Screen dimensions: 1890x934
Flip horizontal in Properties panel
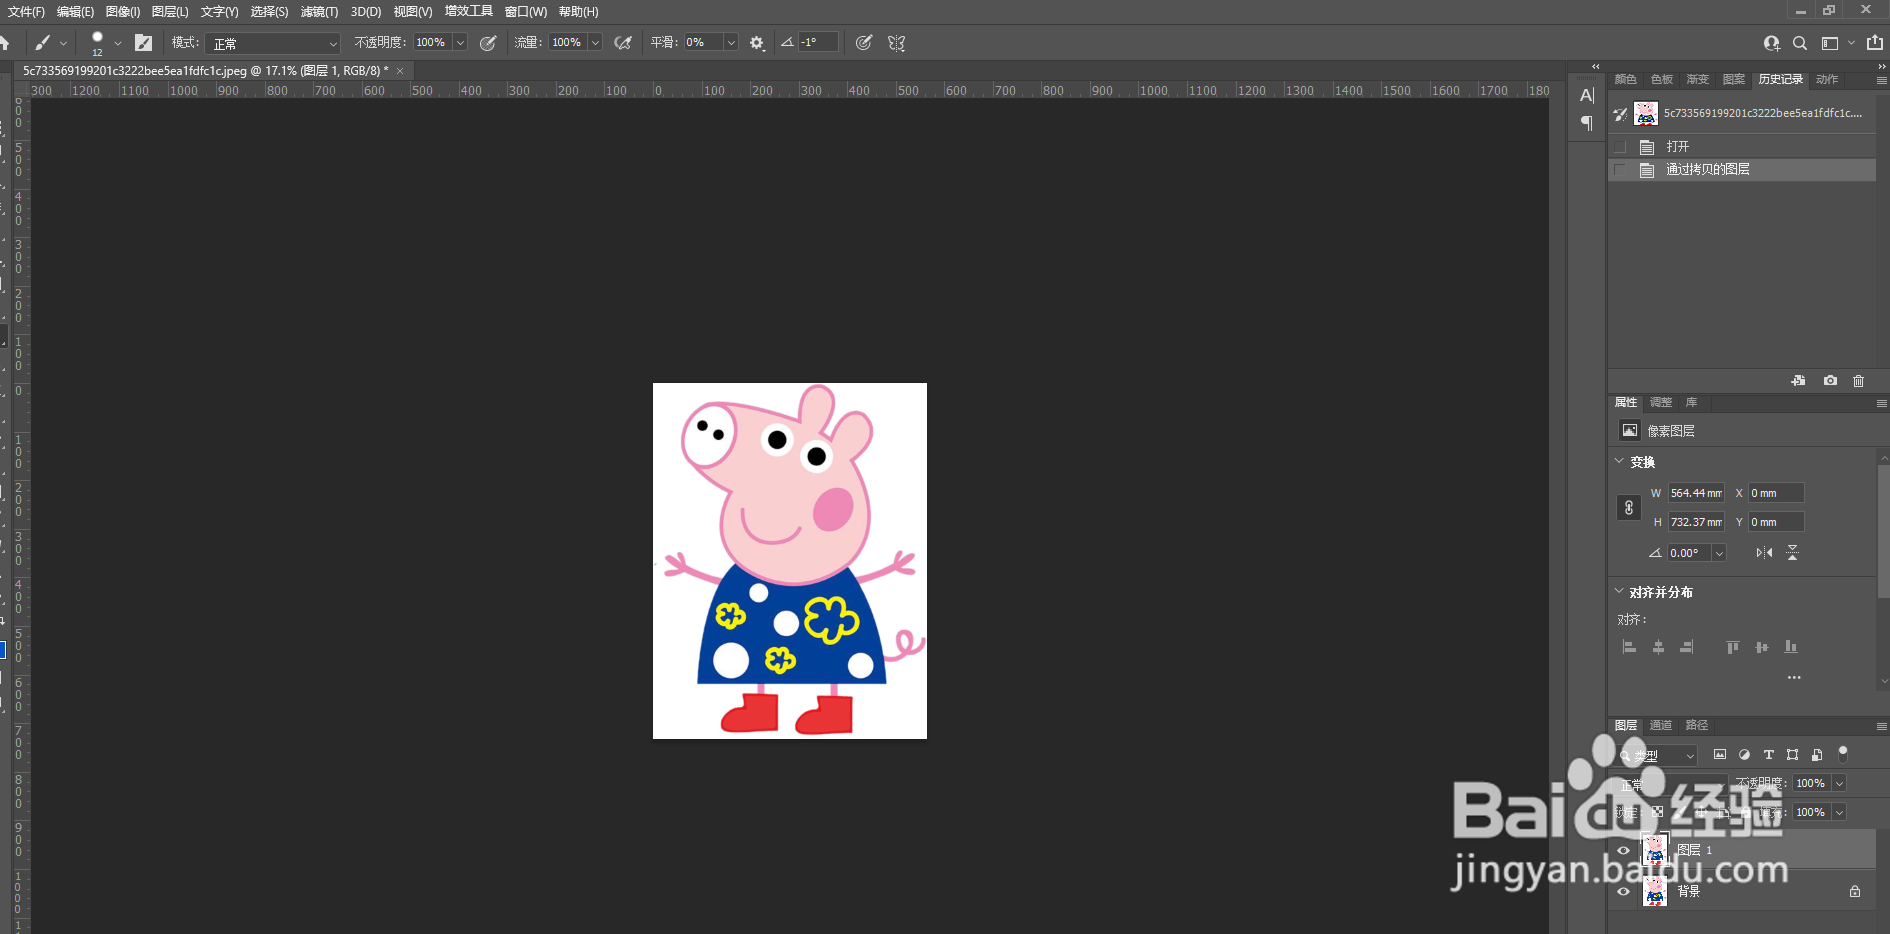[x=1764, y=553]
